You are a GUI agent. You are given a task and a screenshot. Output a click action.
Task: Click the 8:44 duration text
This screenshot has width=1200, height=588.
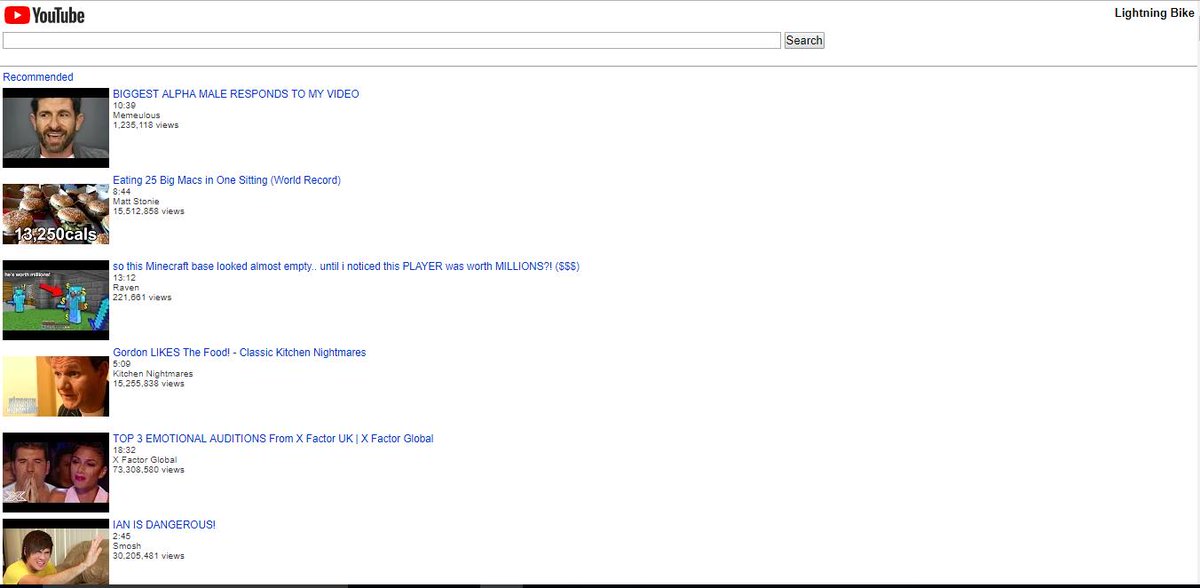point(122,191)
